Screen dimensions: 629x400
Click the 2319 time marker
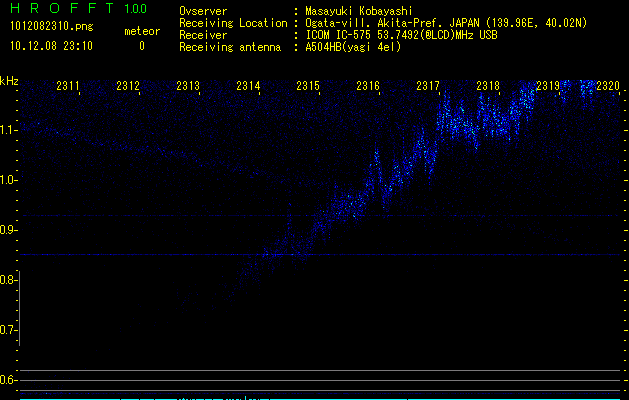point(548,85)
